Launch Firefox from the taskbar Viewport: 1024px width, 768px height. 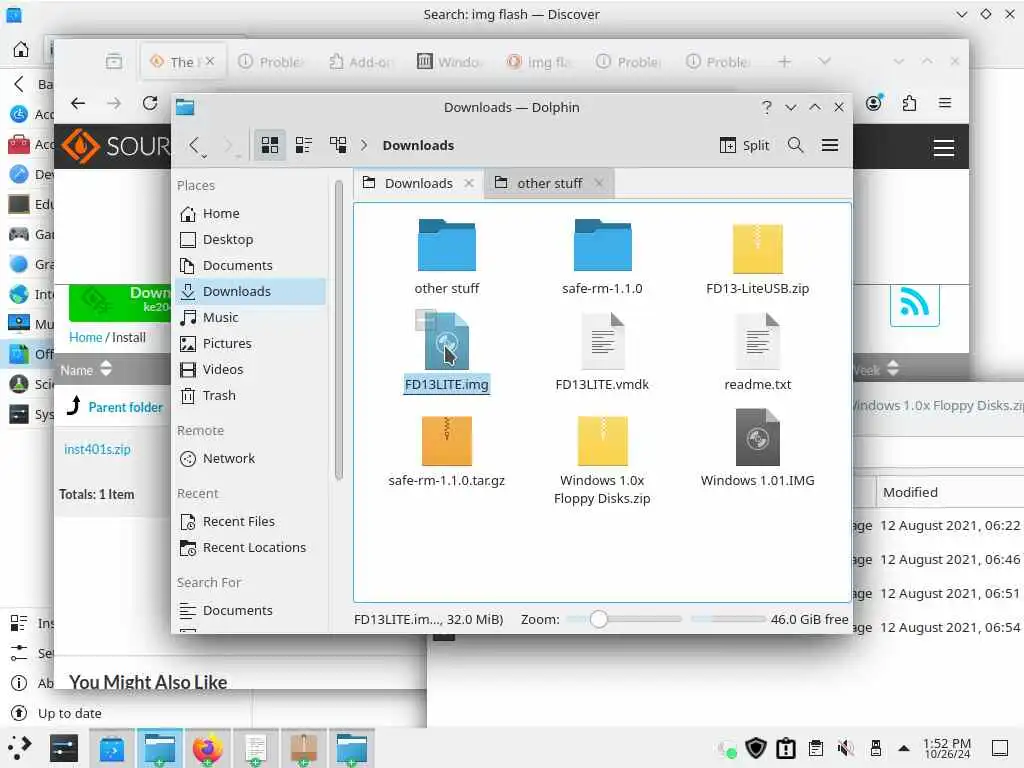click(208, 748)
